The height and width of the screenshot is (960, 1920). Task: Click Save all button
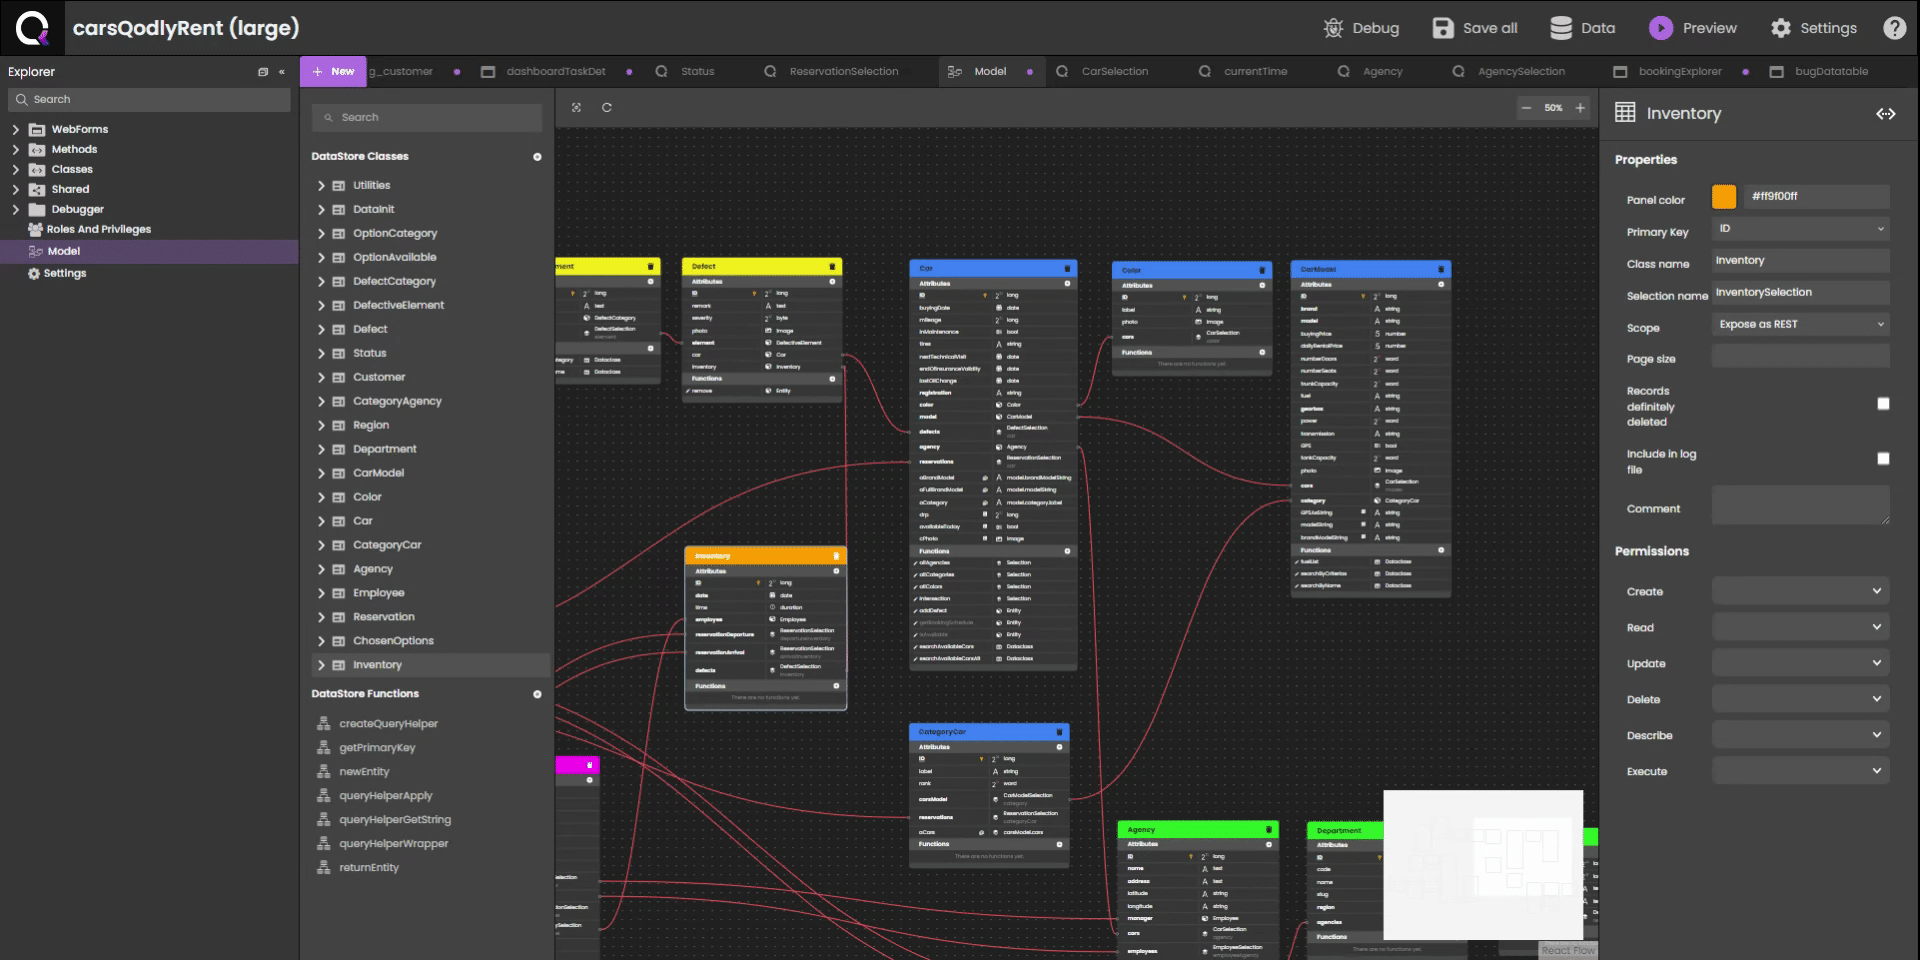(1475, 28)
